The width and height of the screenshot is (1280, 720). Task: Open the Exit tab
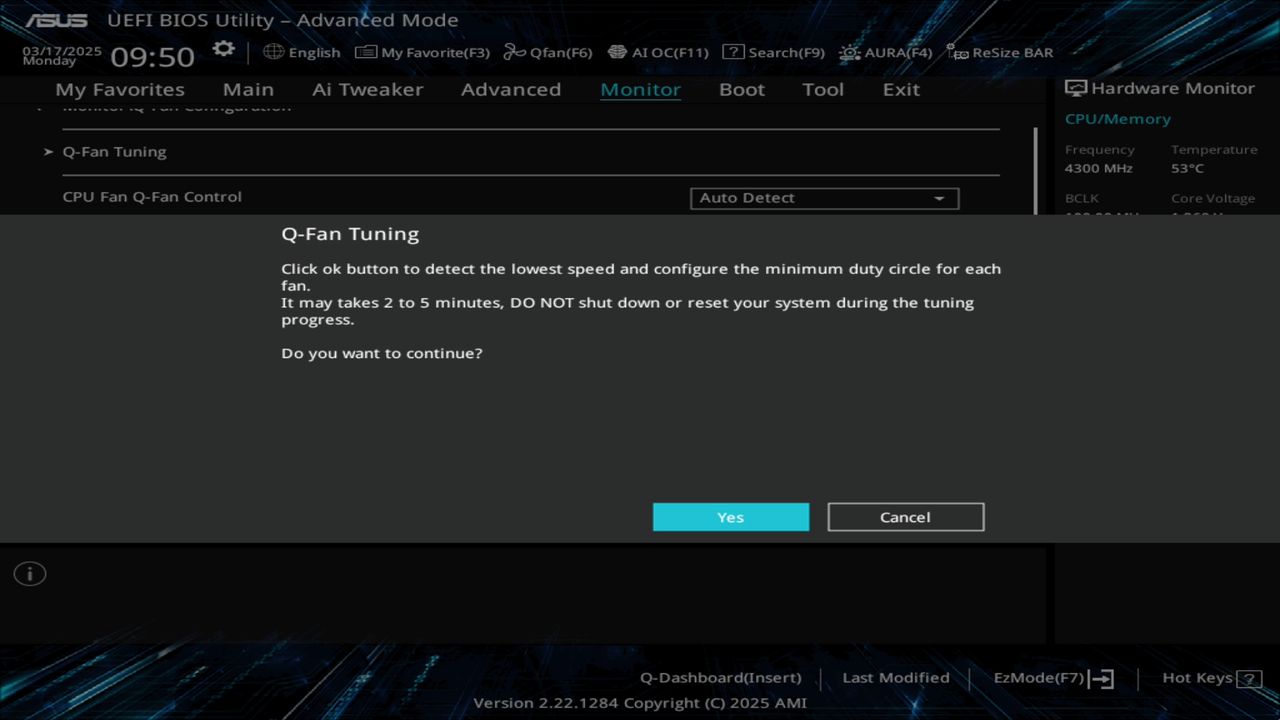pyautogui.click(x=901, y=89)
